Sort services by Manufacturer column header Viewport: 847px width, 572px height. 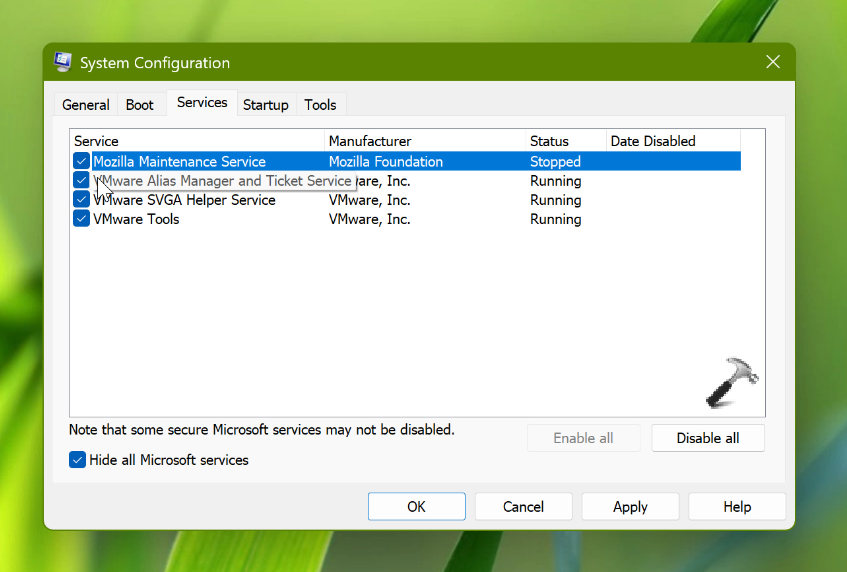[x=425, y=141]
